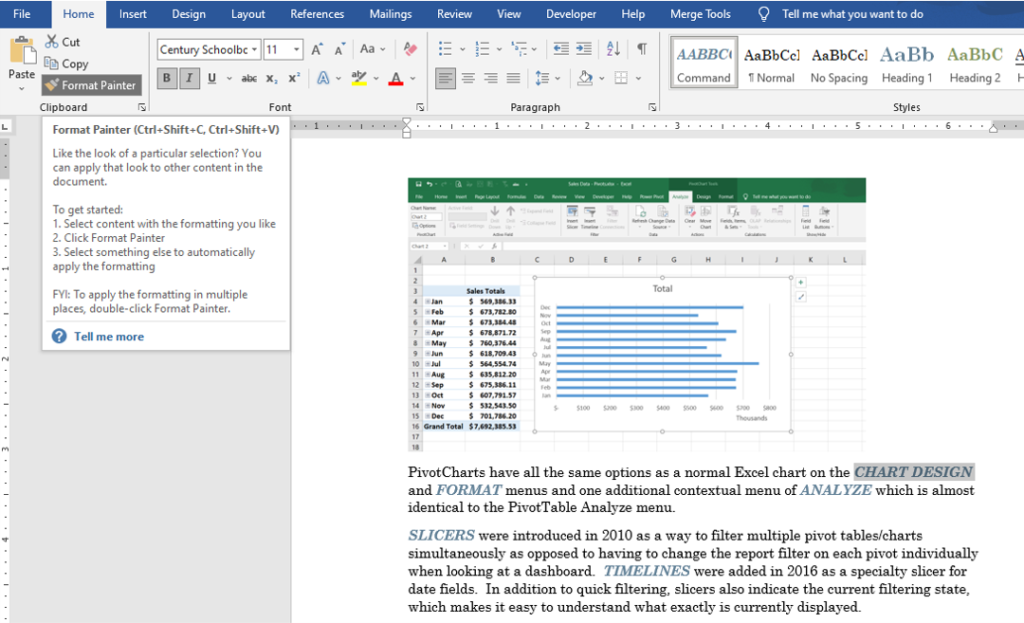The width and height of the screenshot is (1024, 623).
Task: Apply multilevel list icon
Action: pos(519,49)
